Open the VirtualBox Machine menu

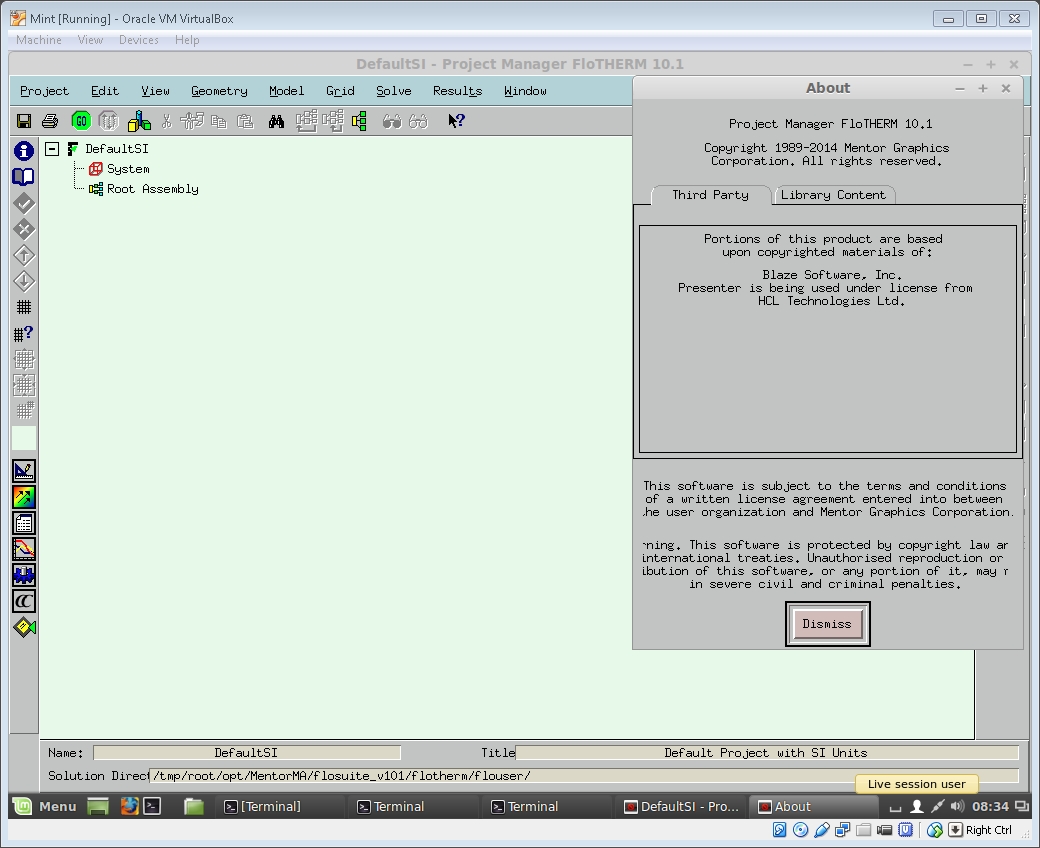(x=38, y=40)
